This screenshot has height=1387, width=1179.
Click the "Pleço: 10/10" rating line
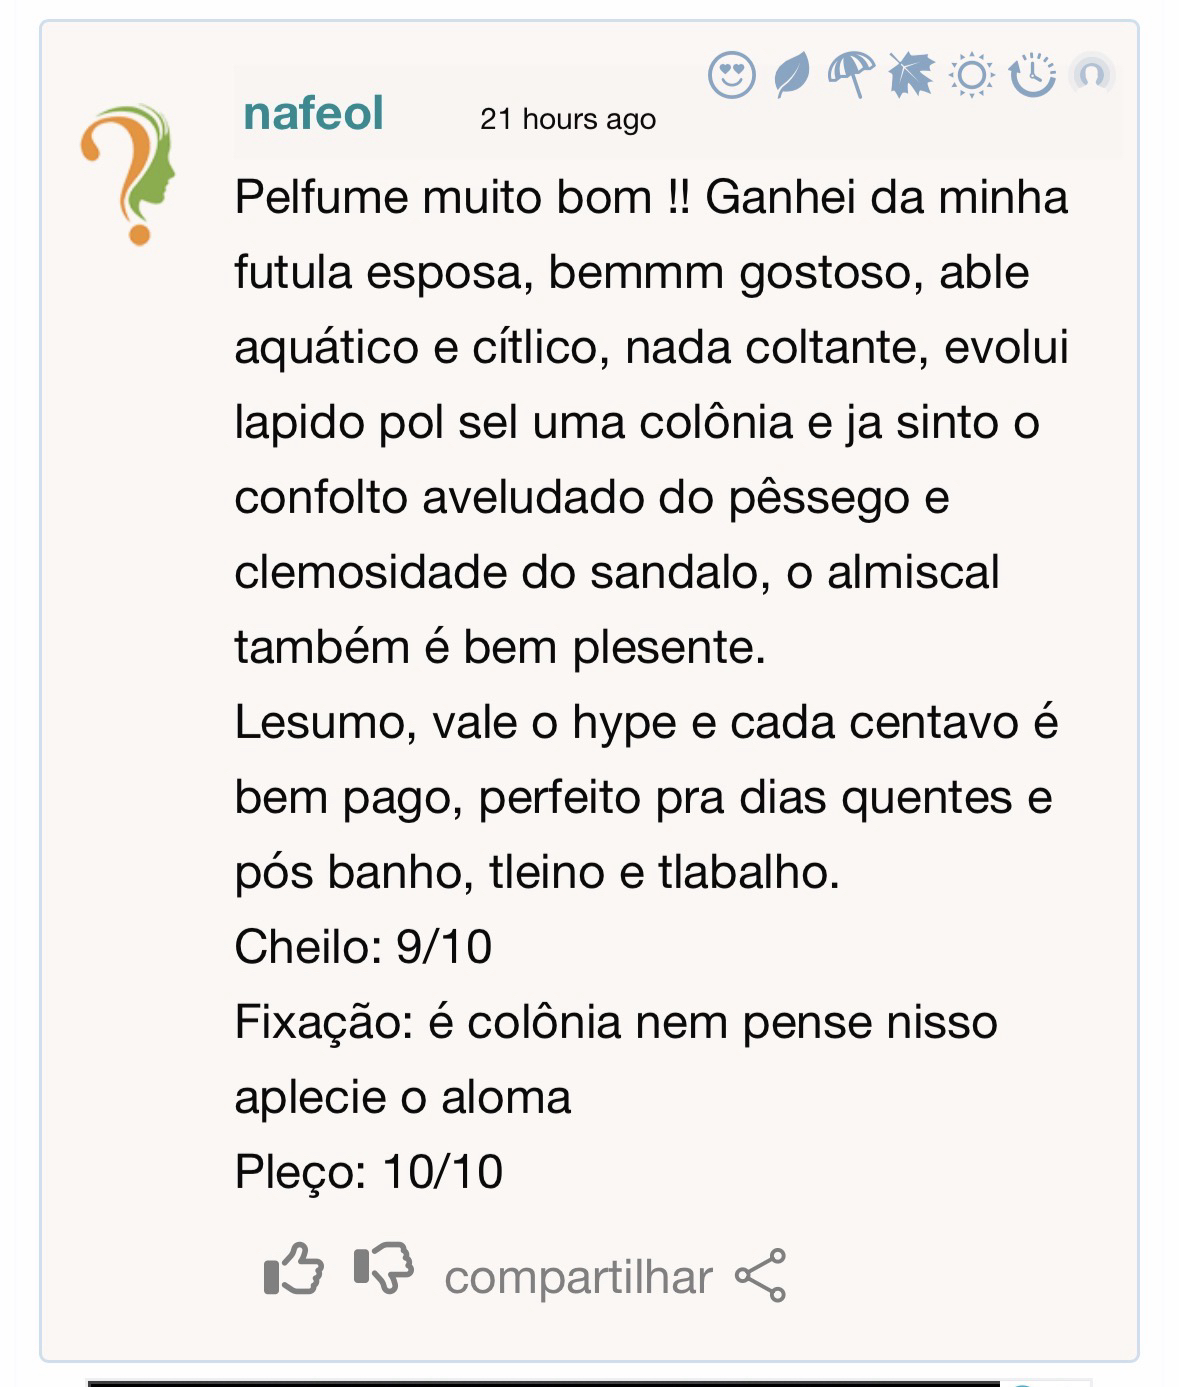pos(368,1172)
